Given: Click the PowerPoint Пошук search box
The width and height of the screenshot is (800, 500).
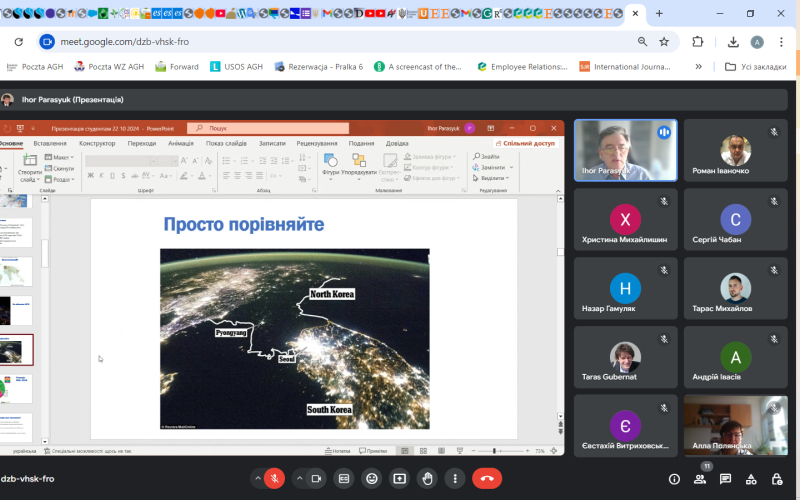Looking at the screenshot, I should tap(268, 129).
